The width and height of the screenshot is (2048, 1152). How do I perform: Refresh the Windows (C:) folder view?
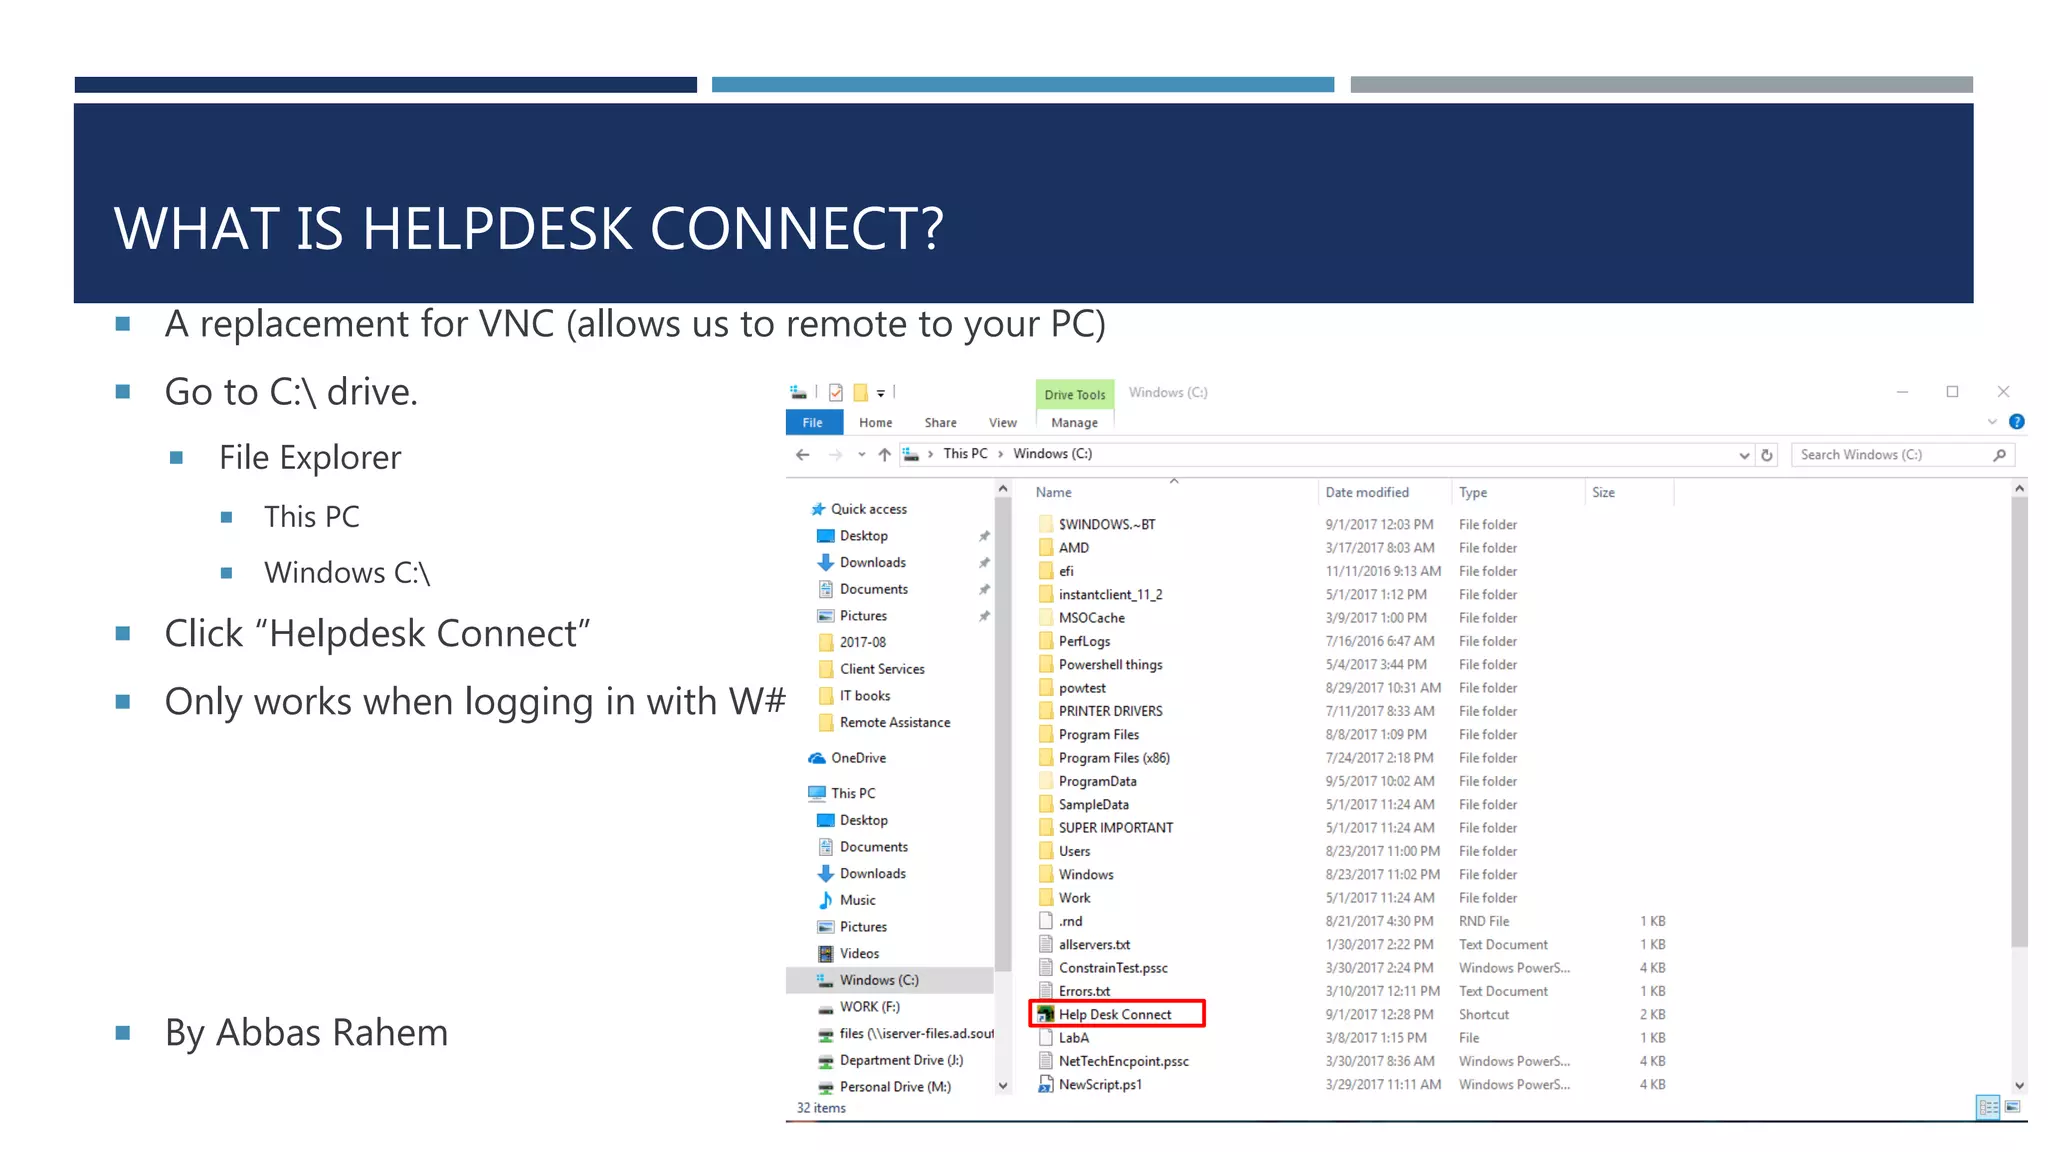pyautogui.click(x=1767, y=455)
